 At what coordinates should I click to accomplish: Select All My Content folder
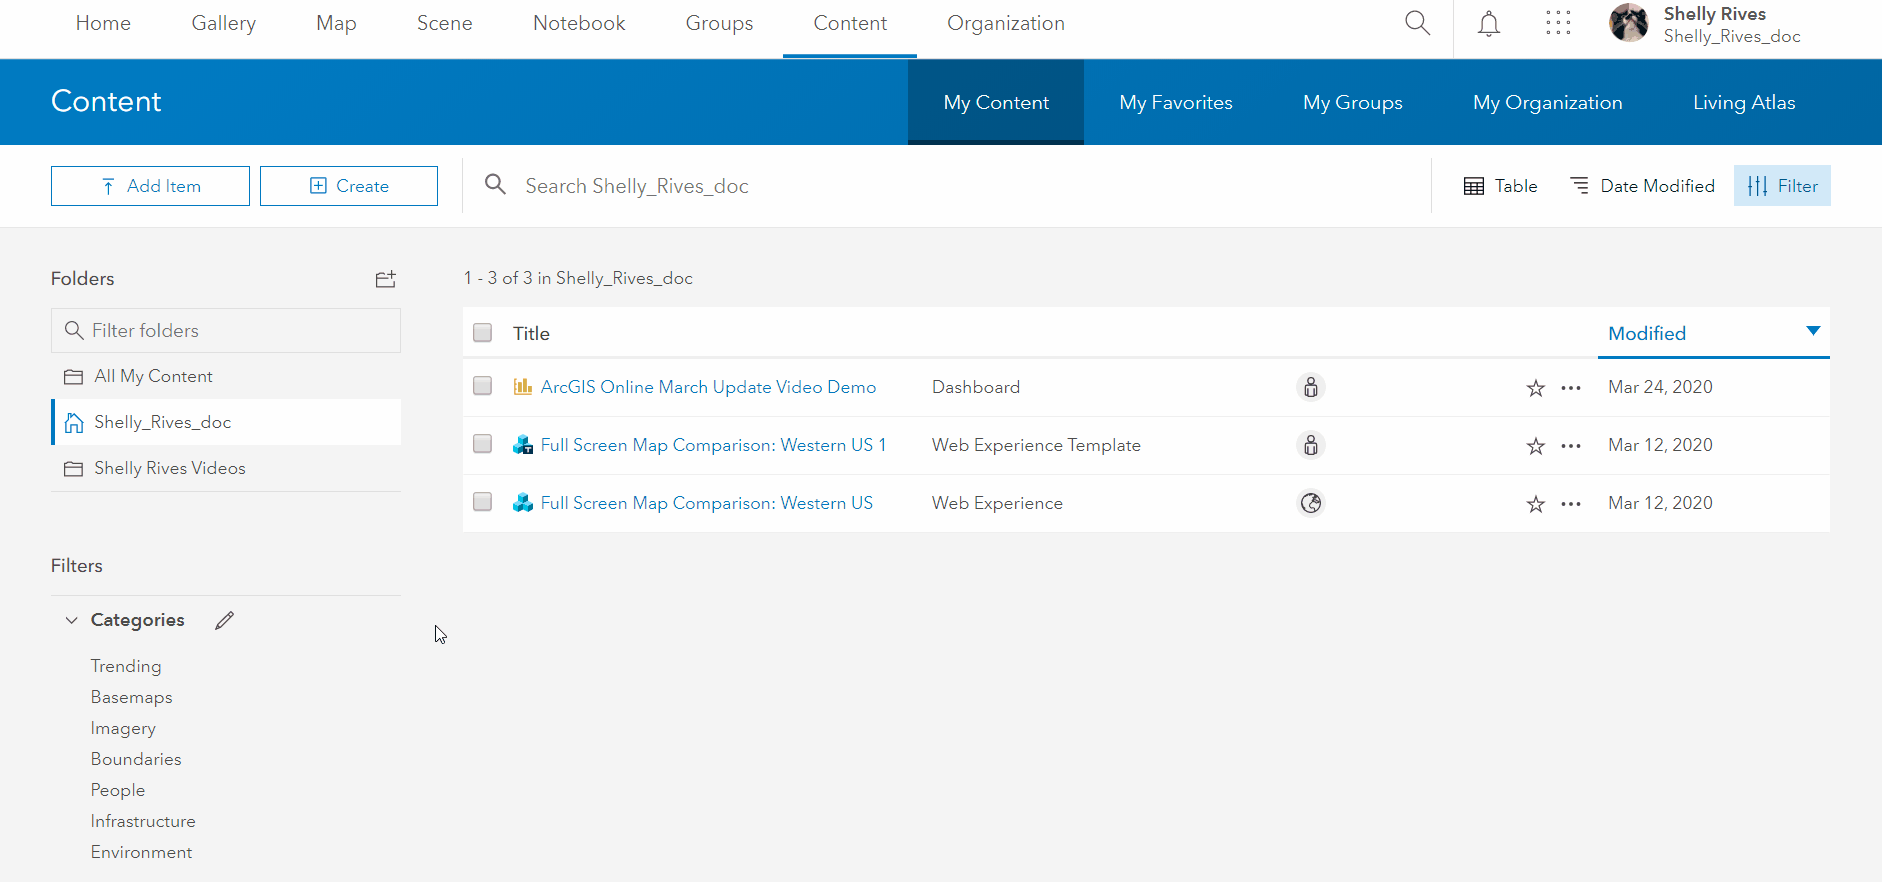tap(226, 376)
